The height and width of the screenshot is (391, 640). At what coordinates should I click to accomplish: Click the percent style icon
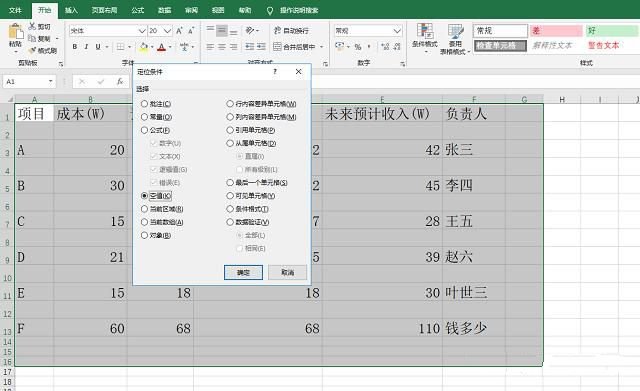[358, 47]
